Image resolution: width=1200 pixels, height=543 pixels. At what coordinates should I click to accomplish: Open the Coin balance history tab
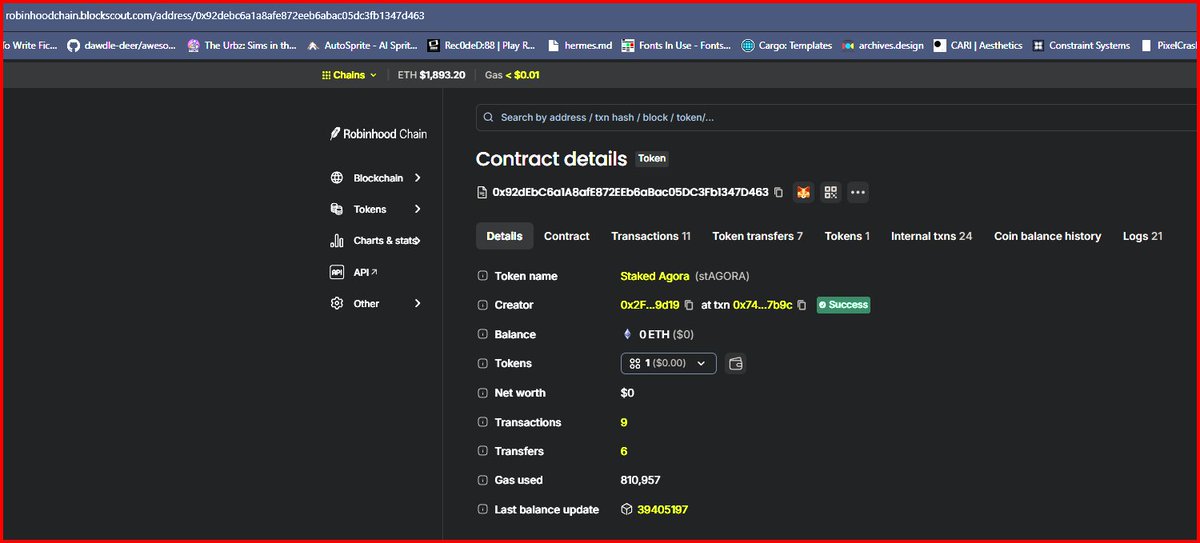click(1047, 236)
